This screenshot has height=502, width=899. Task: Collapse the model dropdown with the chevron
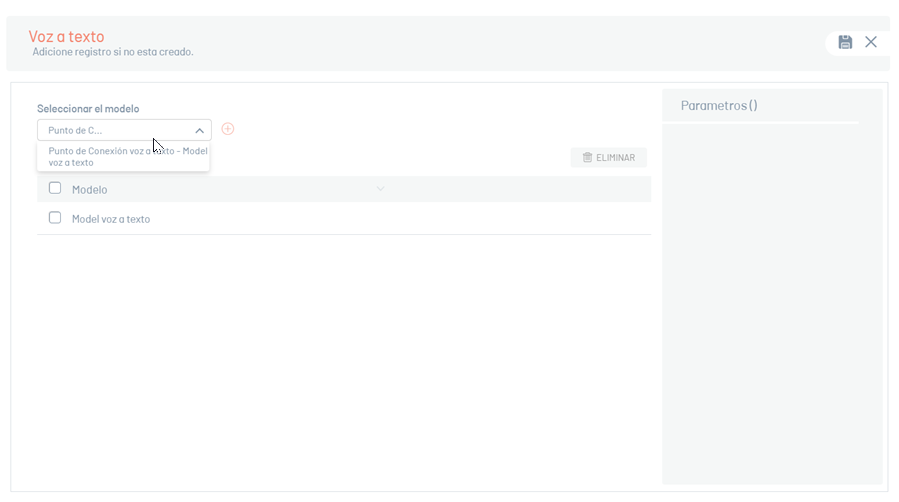coord(200,131)
